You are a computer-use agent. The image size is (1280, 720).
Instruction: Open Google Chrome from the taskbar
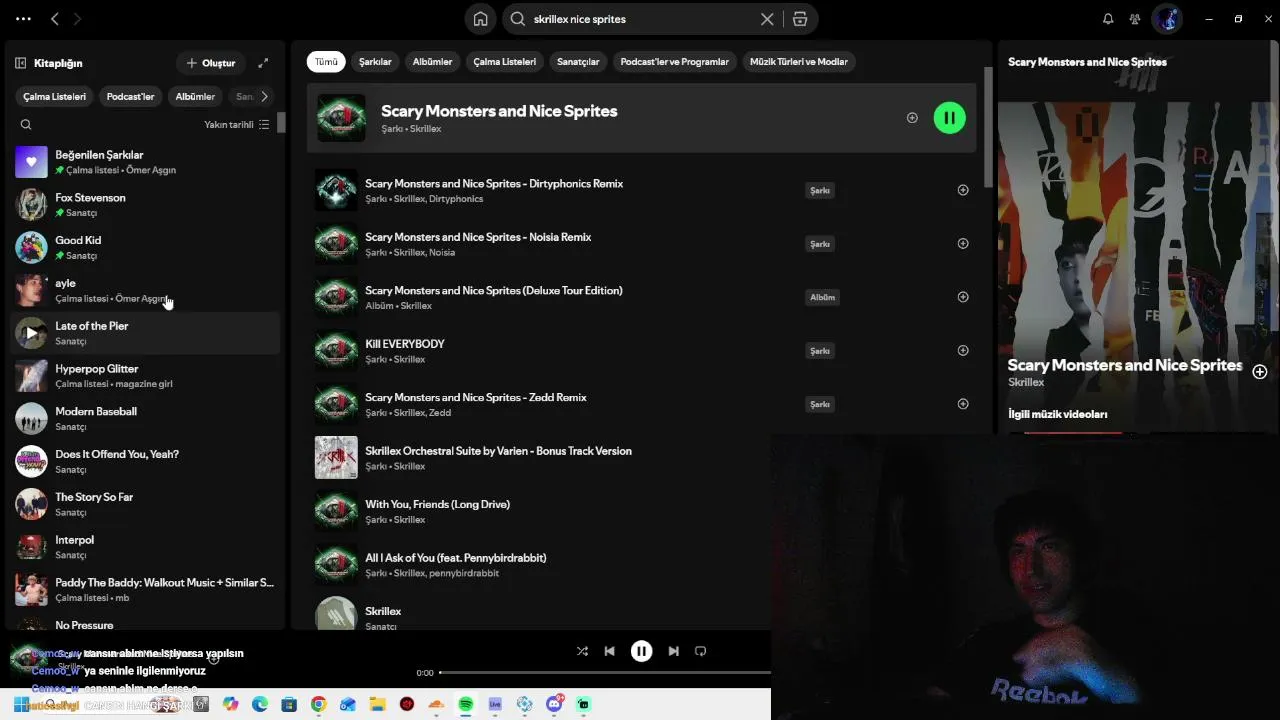(318, 704)
